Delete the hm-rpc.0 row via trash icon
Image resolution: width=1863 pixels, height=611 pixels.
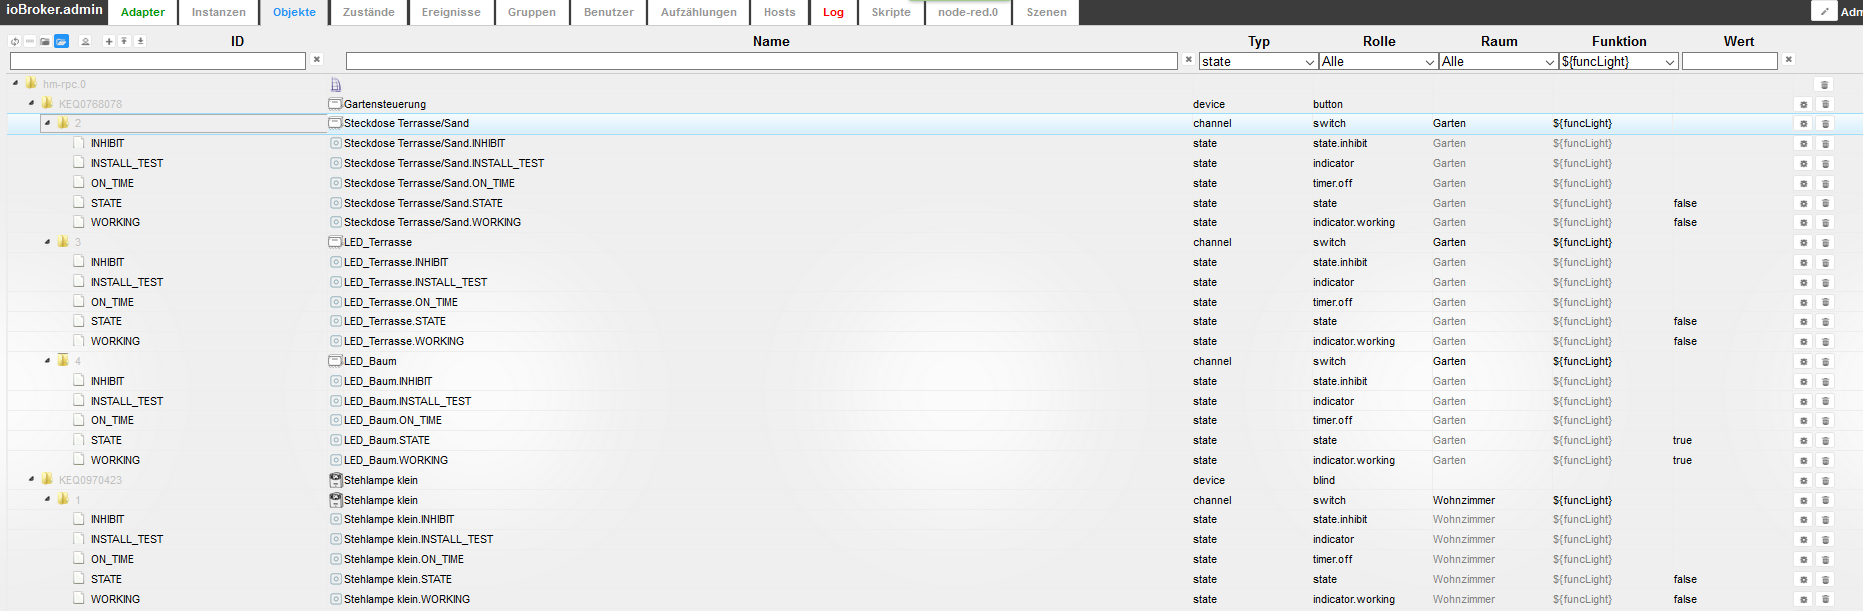[1825, 84]
